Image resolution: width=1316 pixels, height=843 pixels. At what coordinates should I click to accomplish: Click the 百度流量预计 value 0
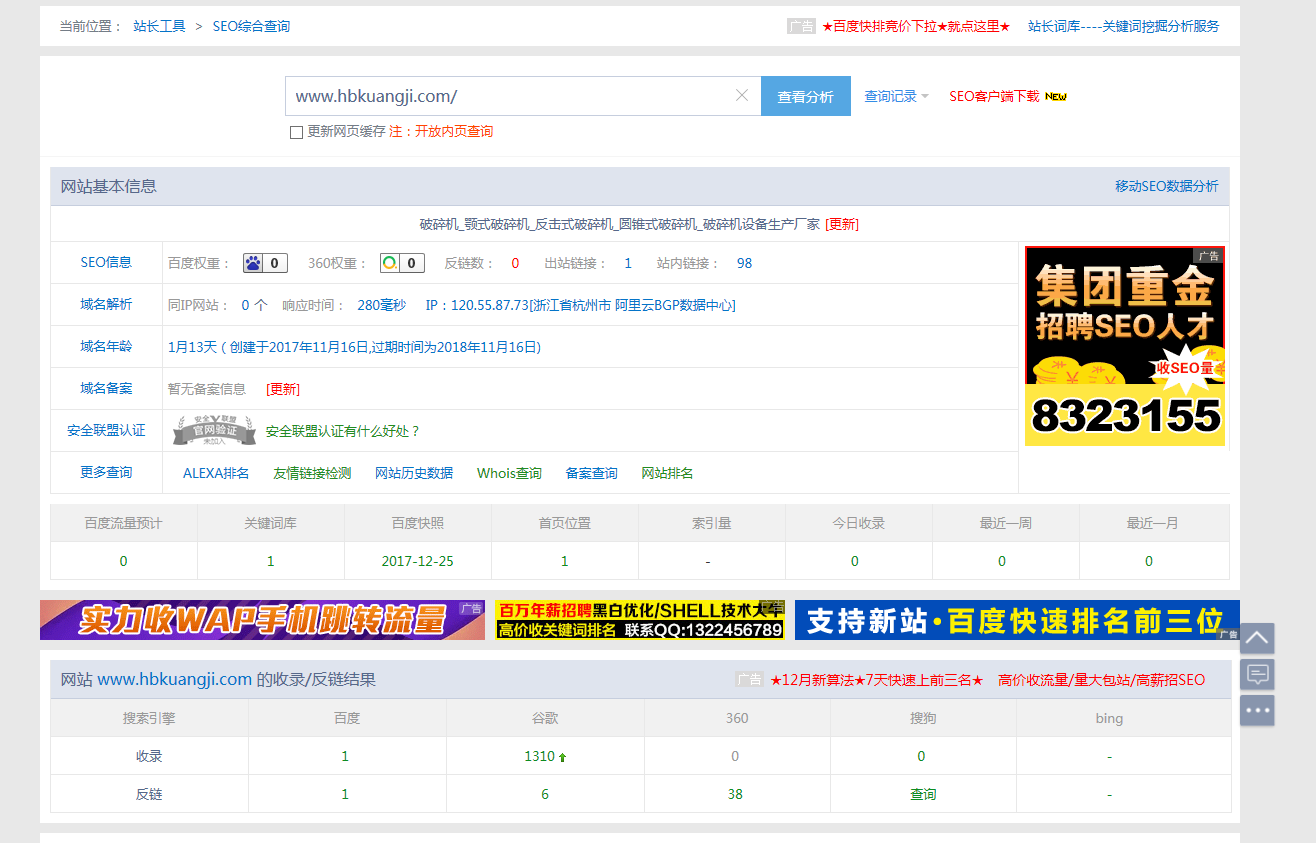click(x=124, y=561)
